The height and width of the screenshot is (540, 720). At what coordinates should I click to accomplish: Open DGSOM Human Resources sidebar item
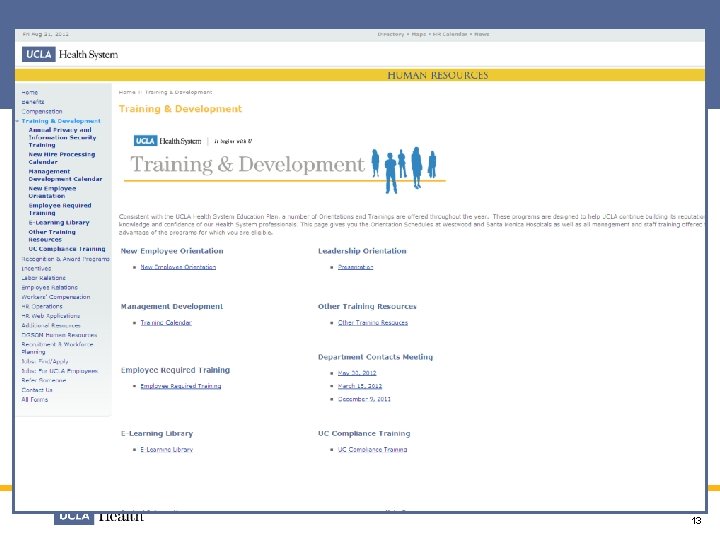click(59, 335)
